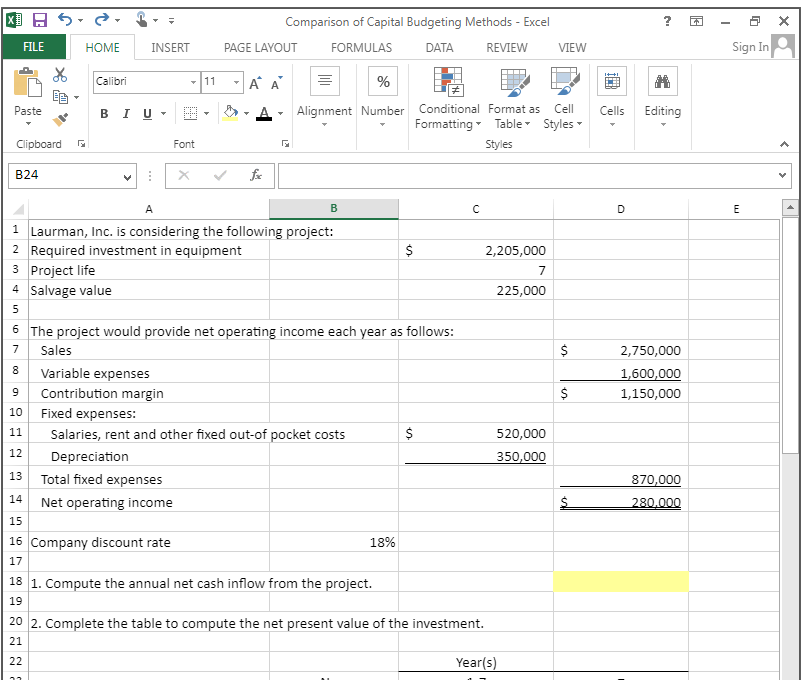Open the Calibri font name dropdown

pyautogui.click(x=193, y=82)
